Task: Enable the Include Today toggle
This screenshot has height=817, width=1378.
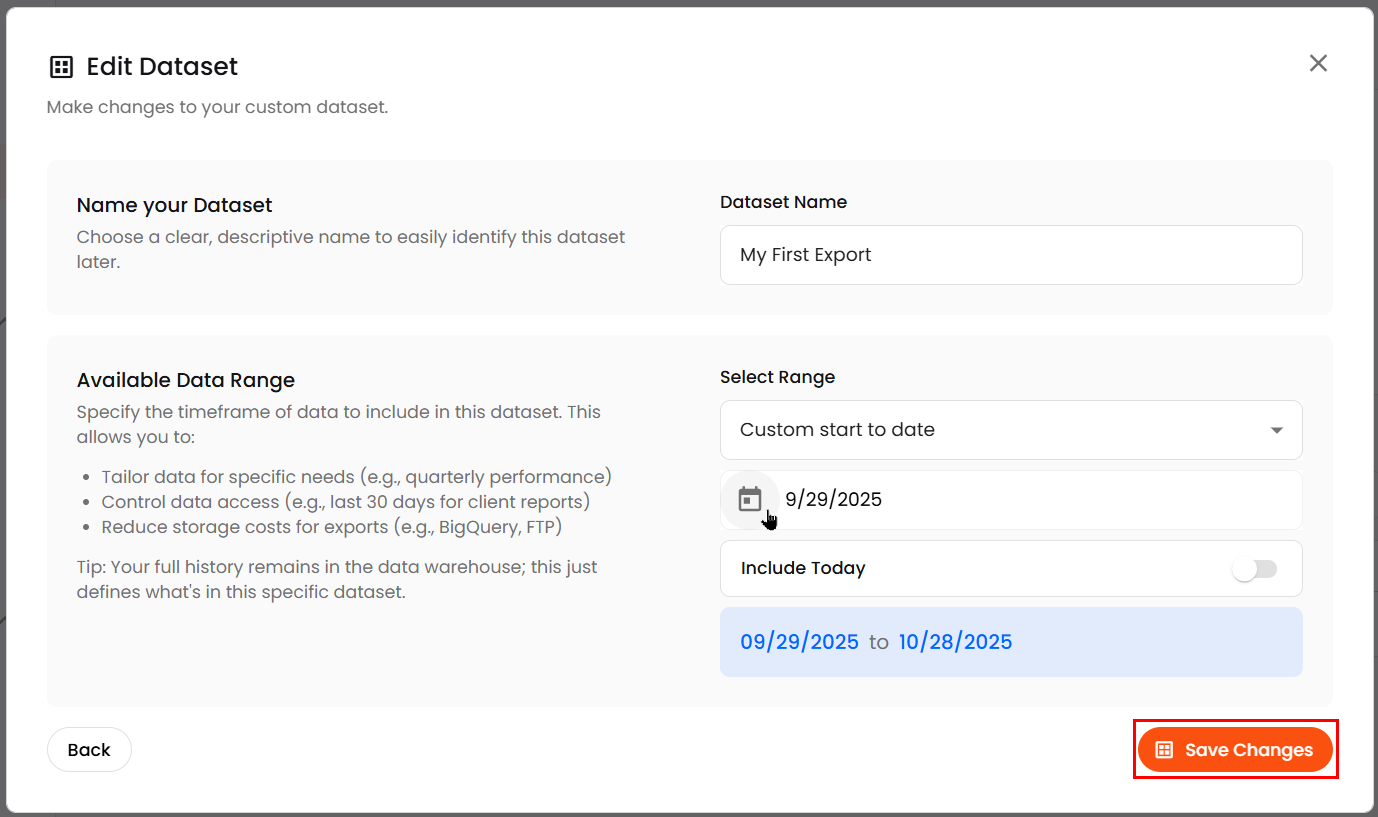Action: (x=1255, y=568)
